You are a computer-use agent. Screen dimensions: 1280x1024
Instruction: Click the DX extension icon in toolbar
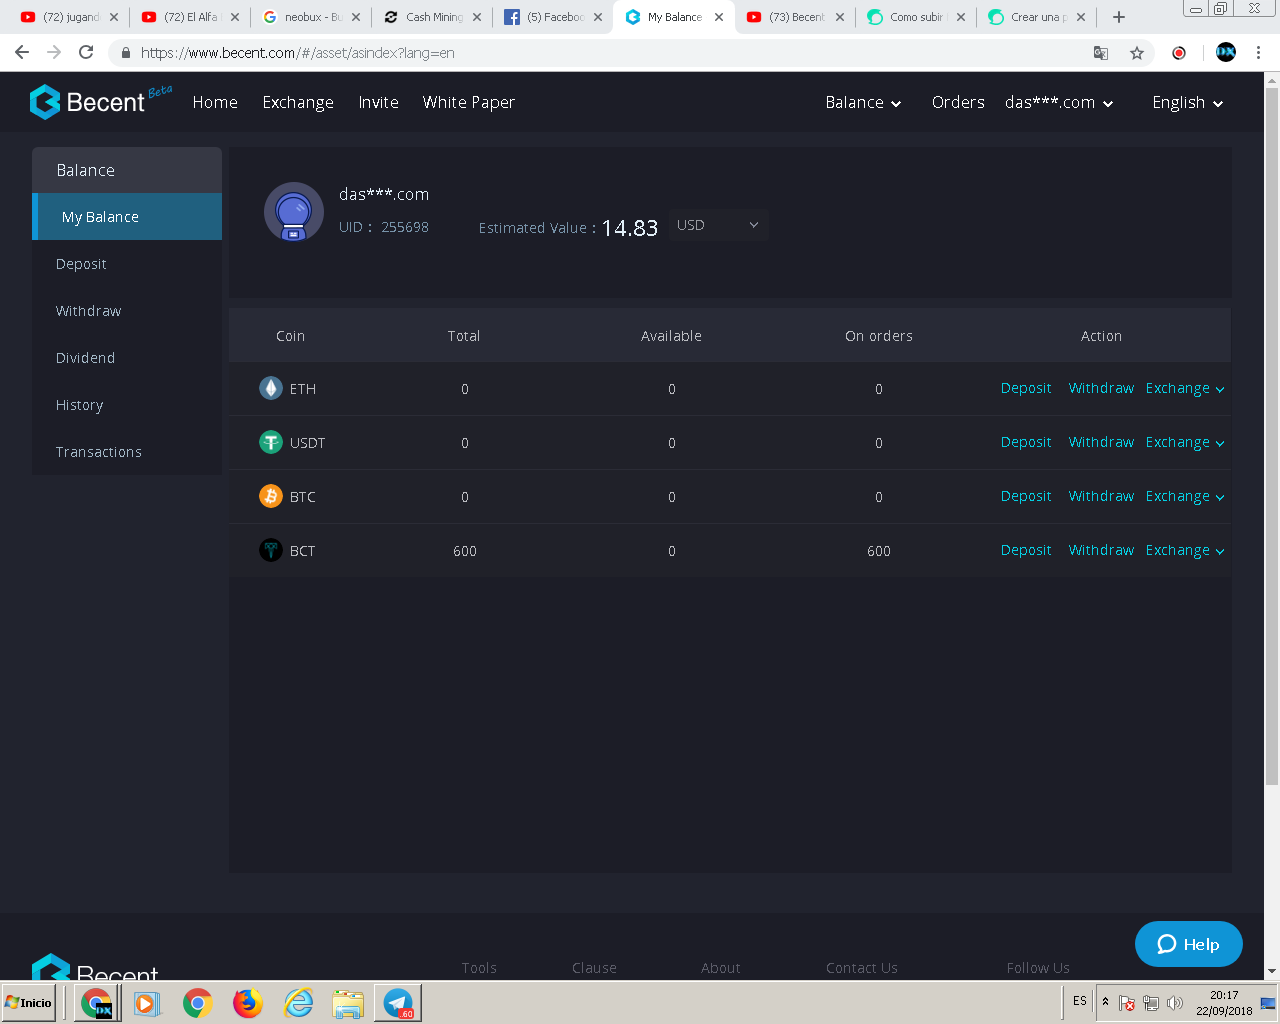point(1226,52)
